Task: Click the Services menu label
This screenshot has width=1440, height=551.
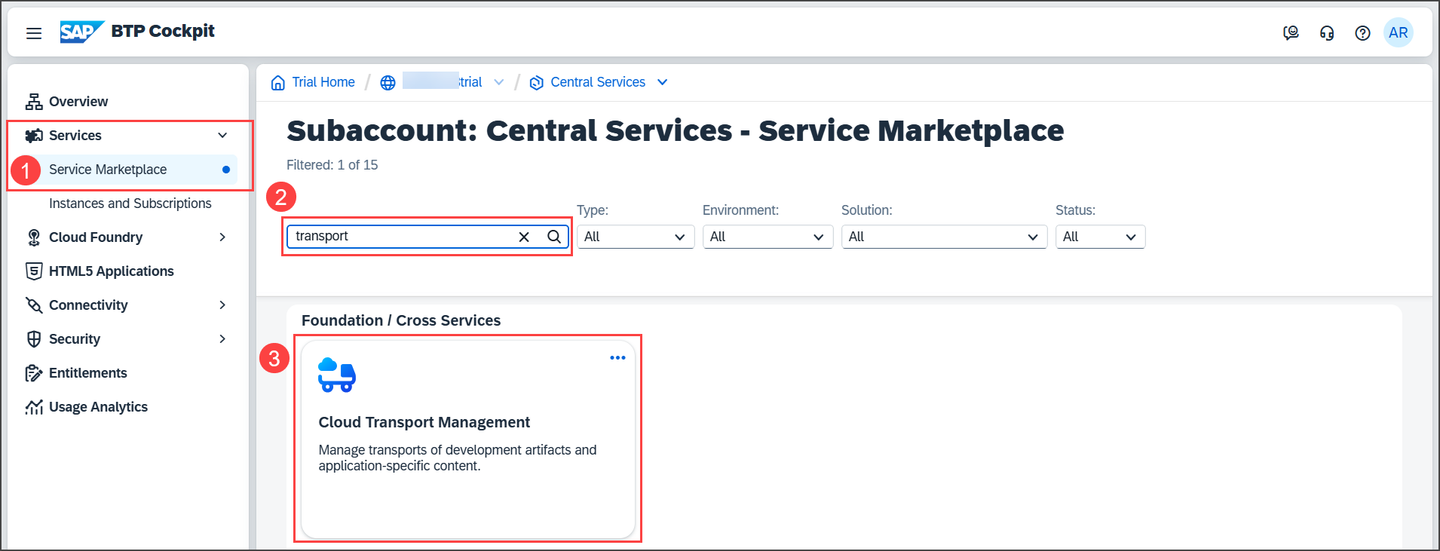Action: pyautogui.click(x=75, y=135)
